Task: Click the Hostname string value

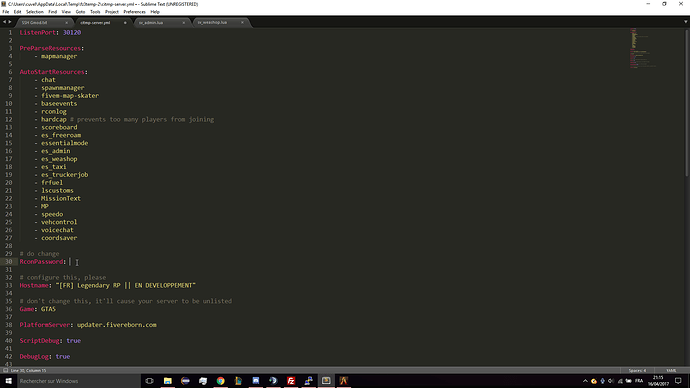Action: click(x=125, y=286)
